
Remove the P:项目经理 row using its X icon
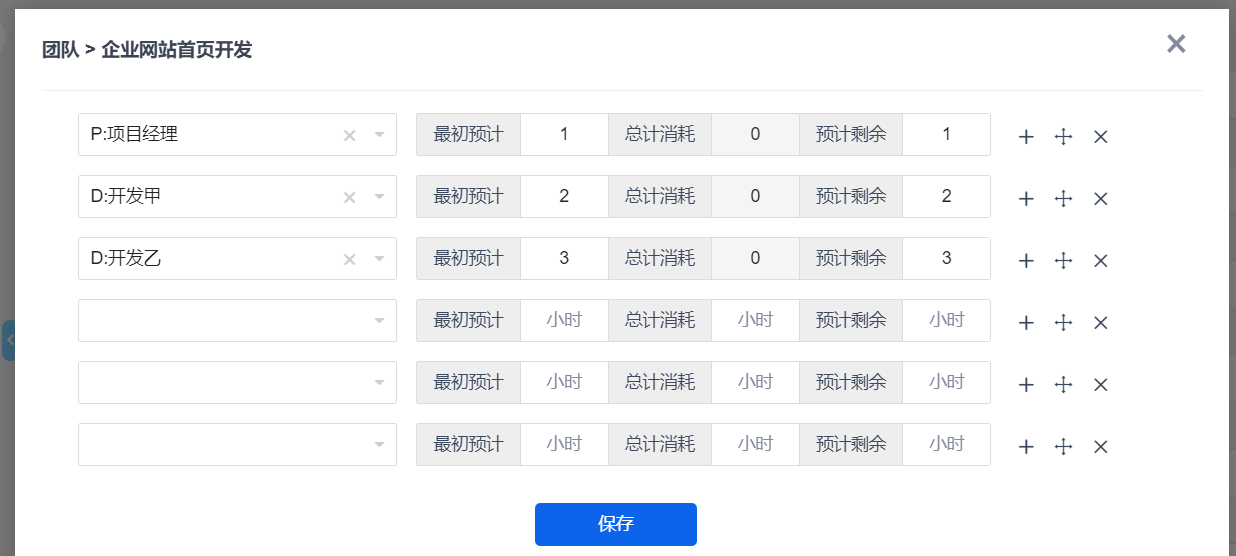pyautogui.click(x=1101, y=137)
